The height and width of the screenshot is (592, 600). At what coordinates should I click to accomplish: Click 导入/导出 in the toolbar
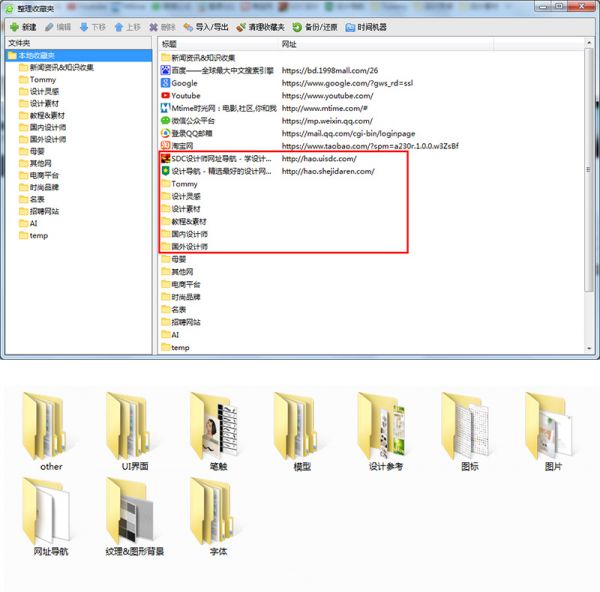click(x=205, y=27)
